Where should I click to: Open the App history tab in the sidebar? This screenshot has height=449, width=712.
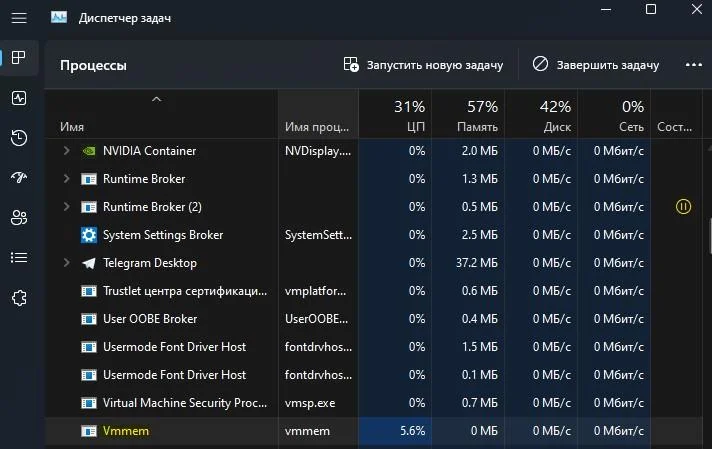pyautogui.click(x=19, y=138)
